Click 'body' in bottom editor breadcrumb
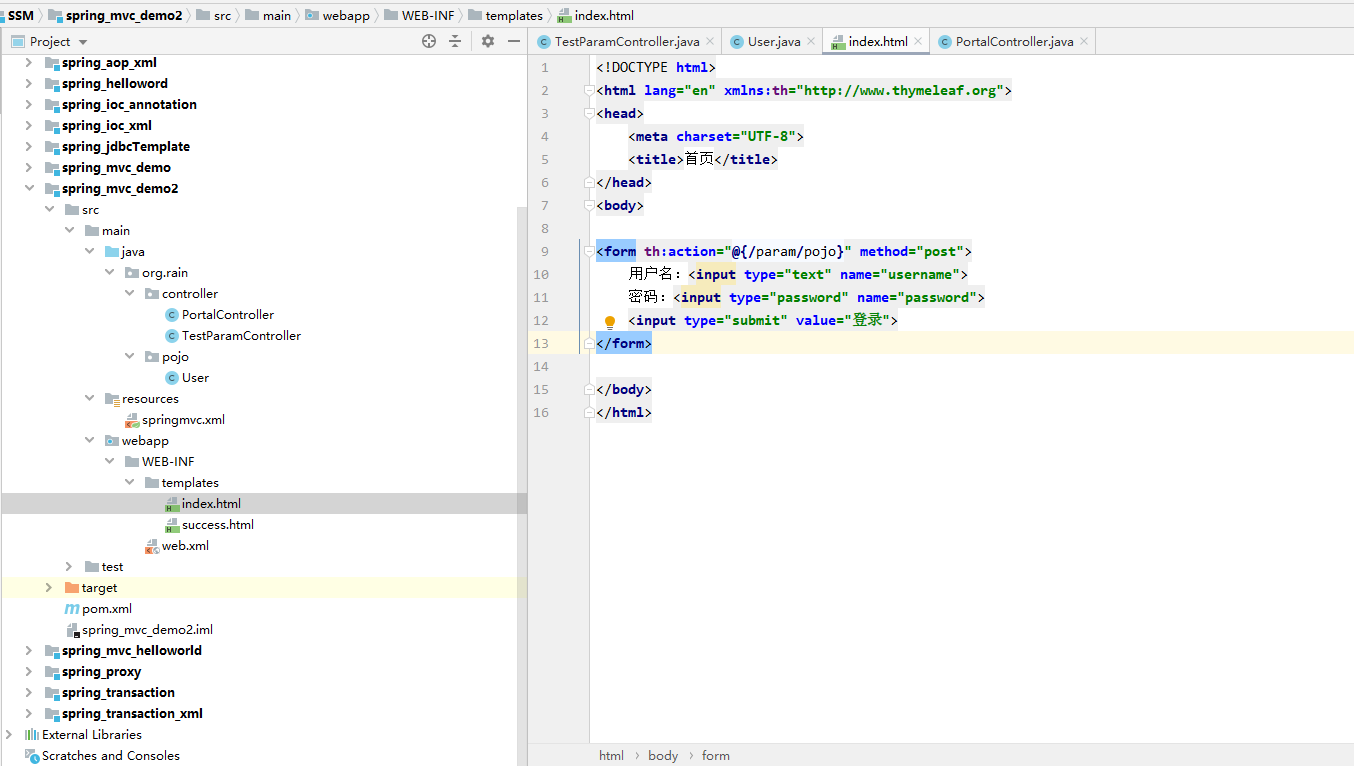The width and height of the screenshot is (1354, 766). tap(663, 756)
